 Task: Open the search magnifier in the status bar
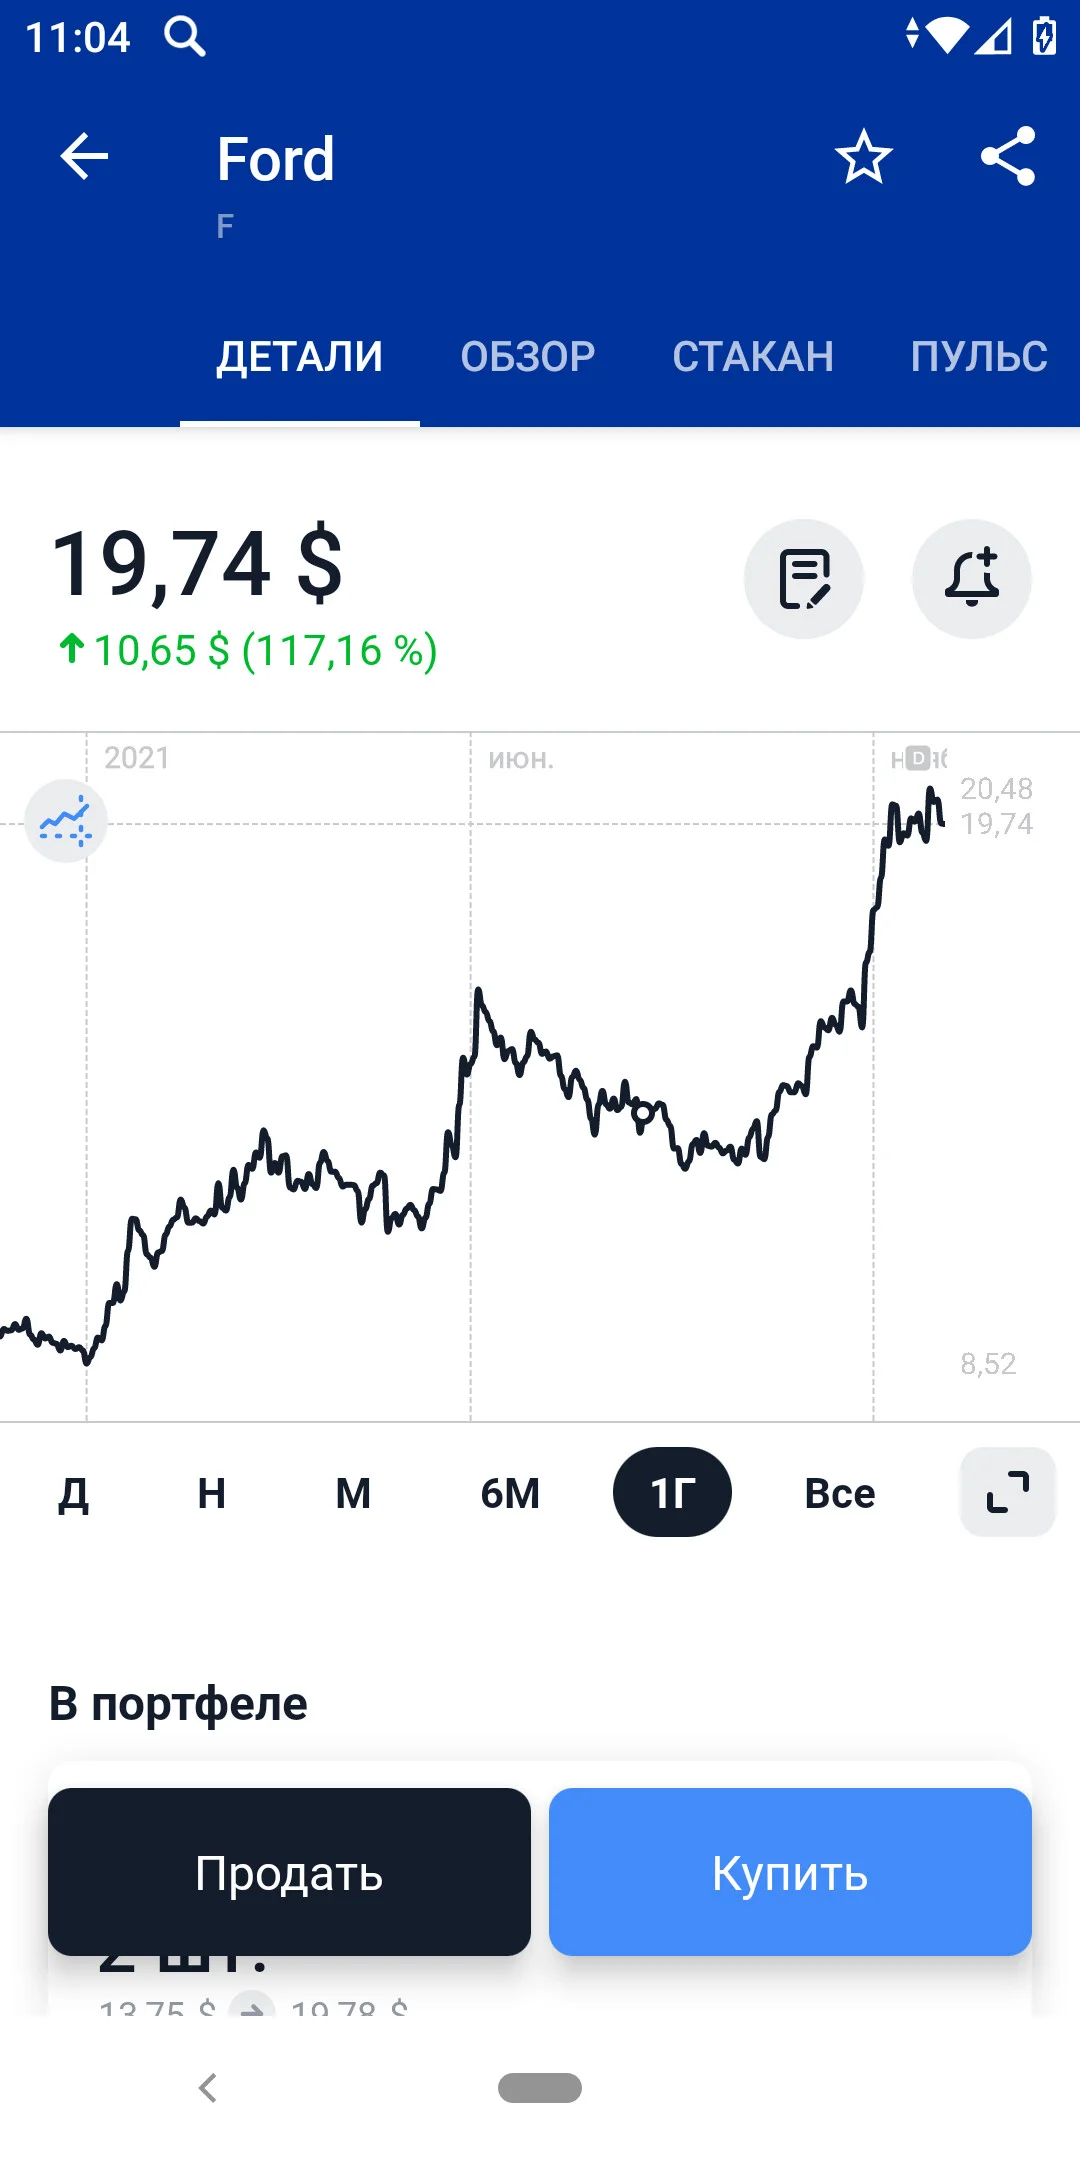(x=185, y=37)
